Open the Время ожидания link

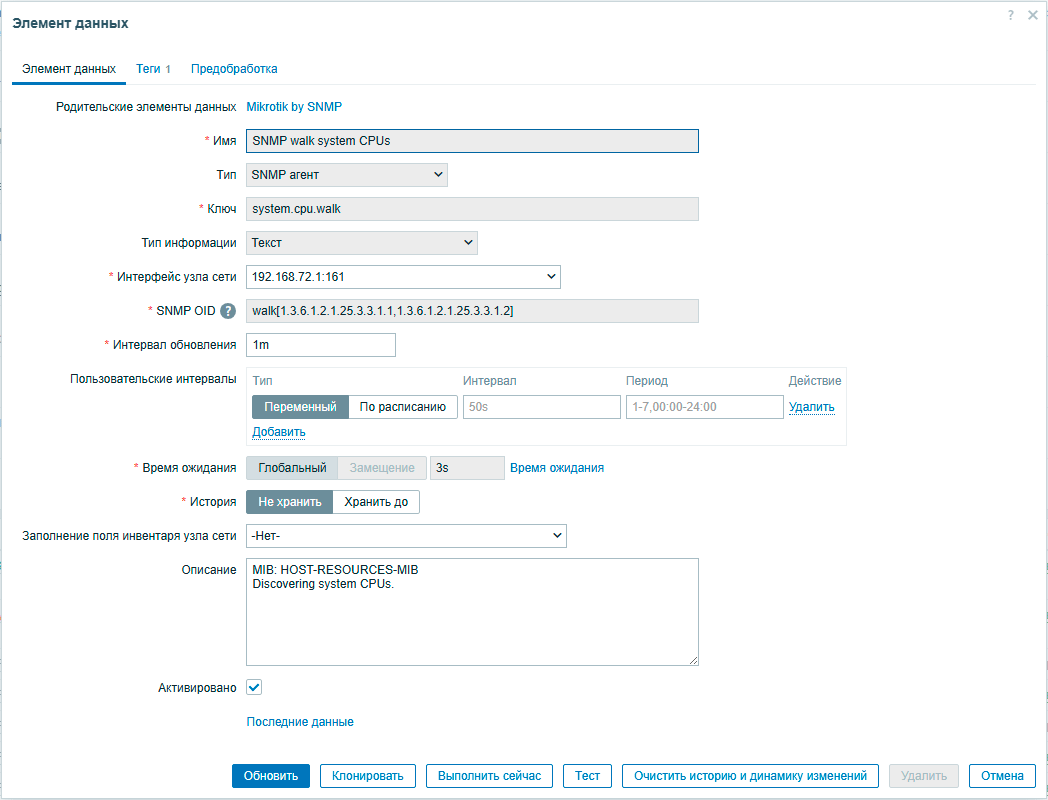(x=557, y=468)
